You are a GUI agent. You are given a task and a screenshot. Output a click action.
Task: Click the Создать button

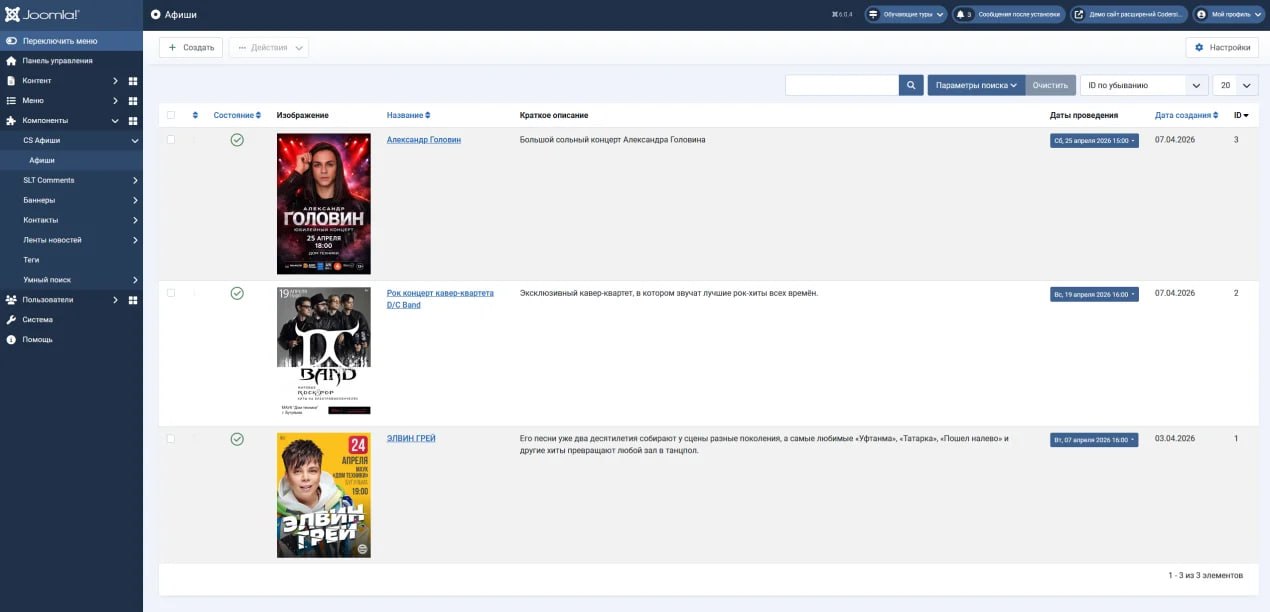(x=189, y=46)
